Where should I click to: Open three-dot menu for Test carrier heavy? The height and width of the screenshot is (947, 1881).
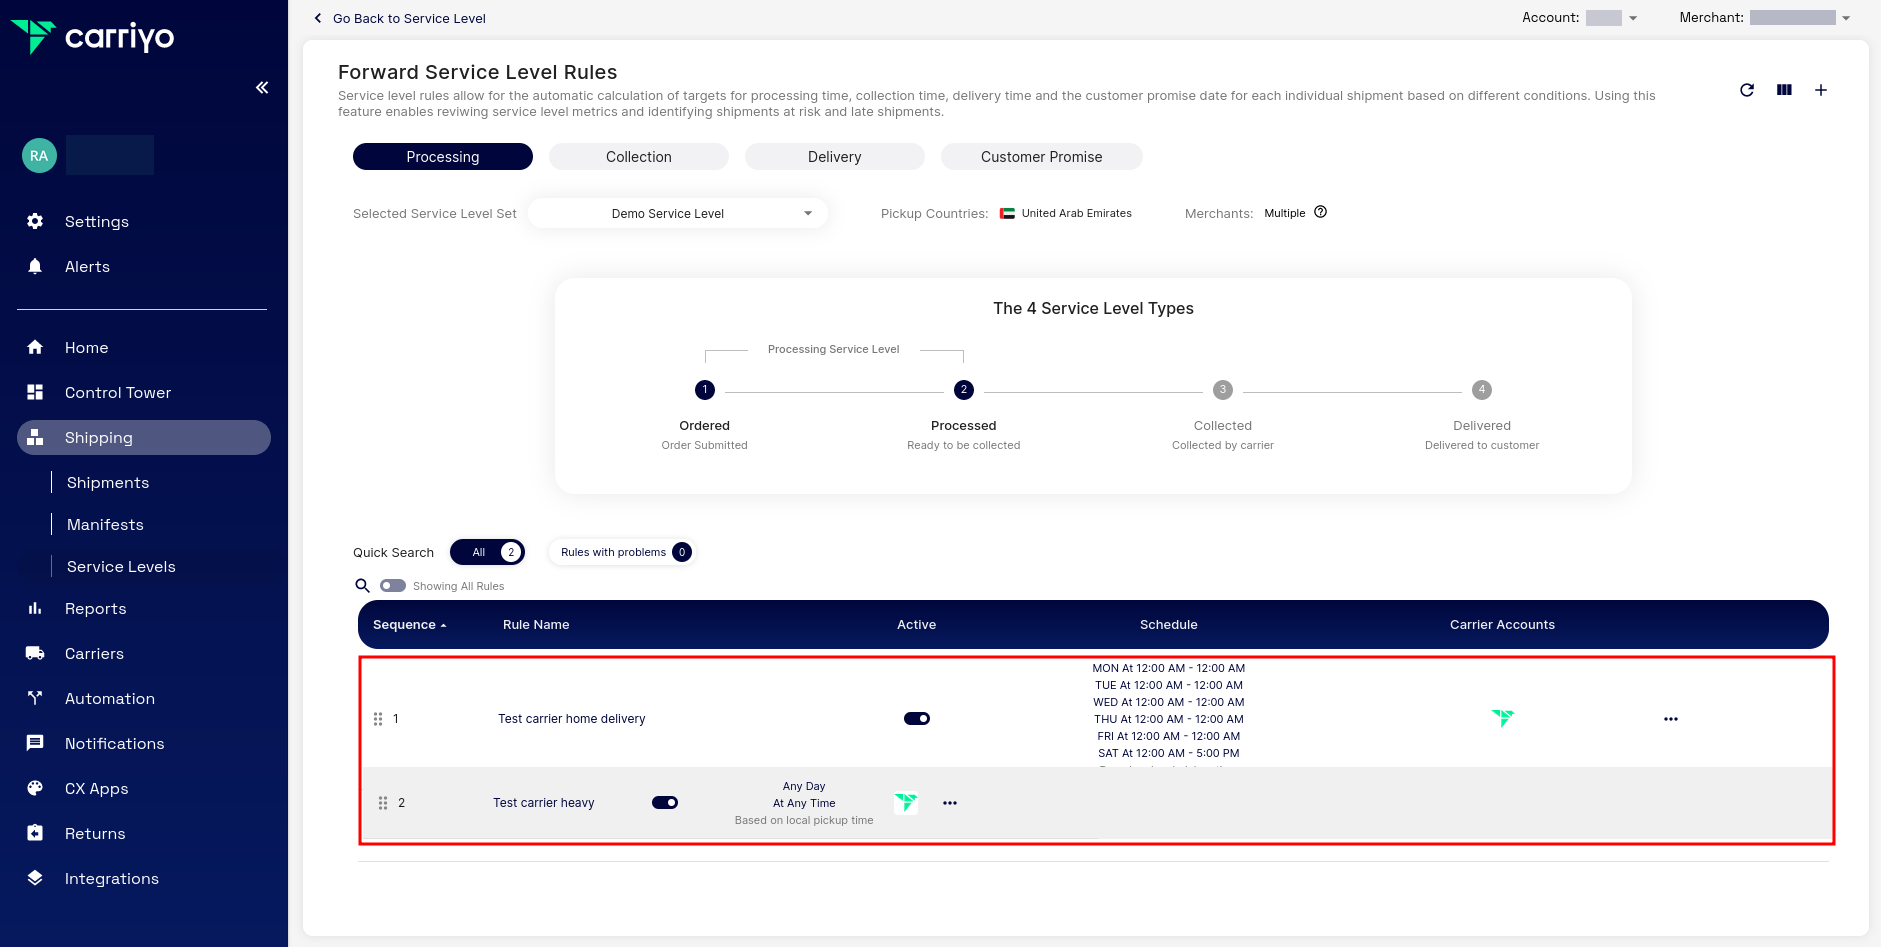click(x=950, y=803)
